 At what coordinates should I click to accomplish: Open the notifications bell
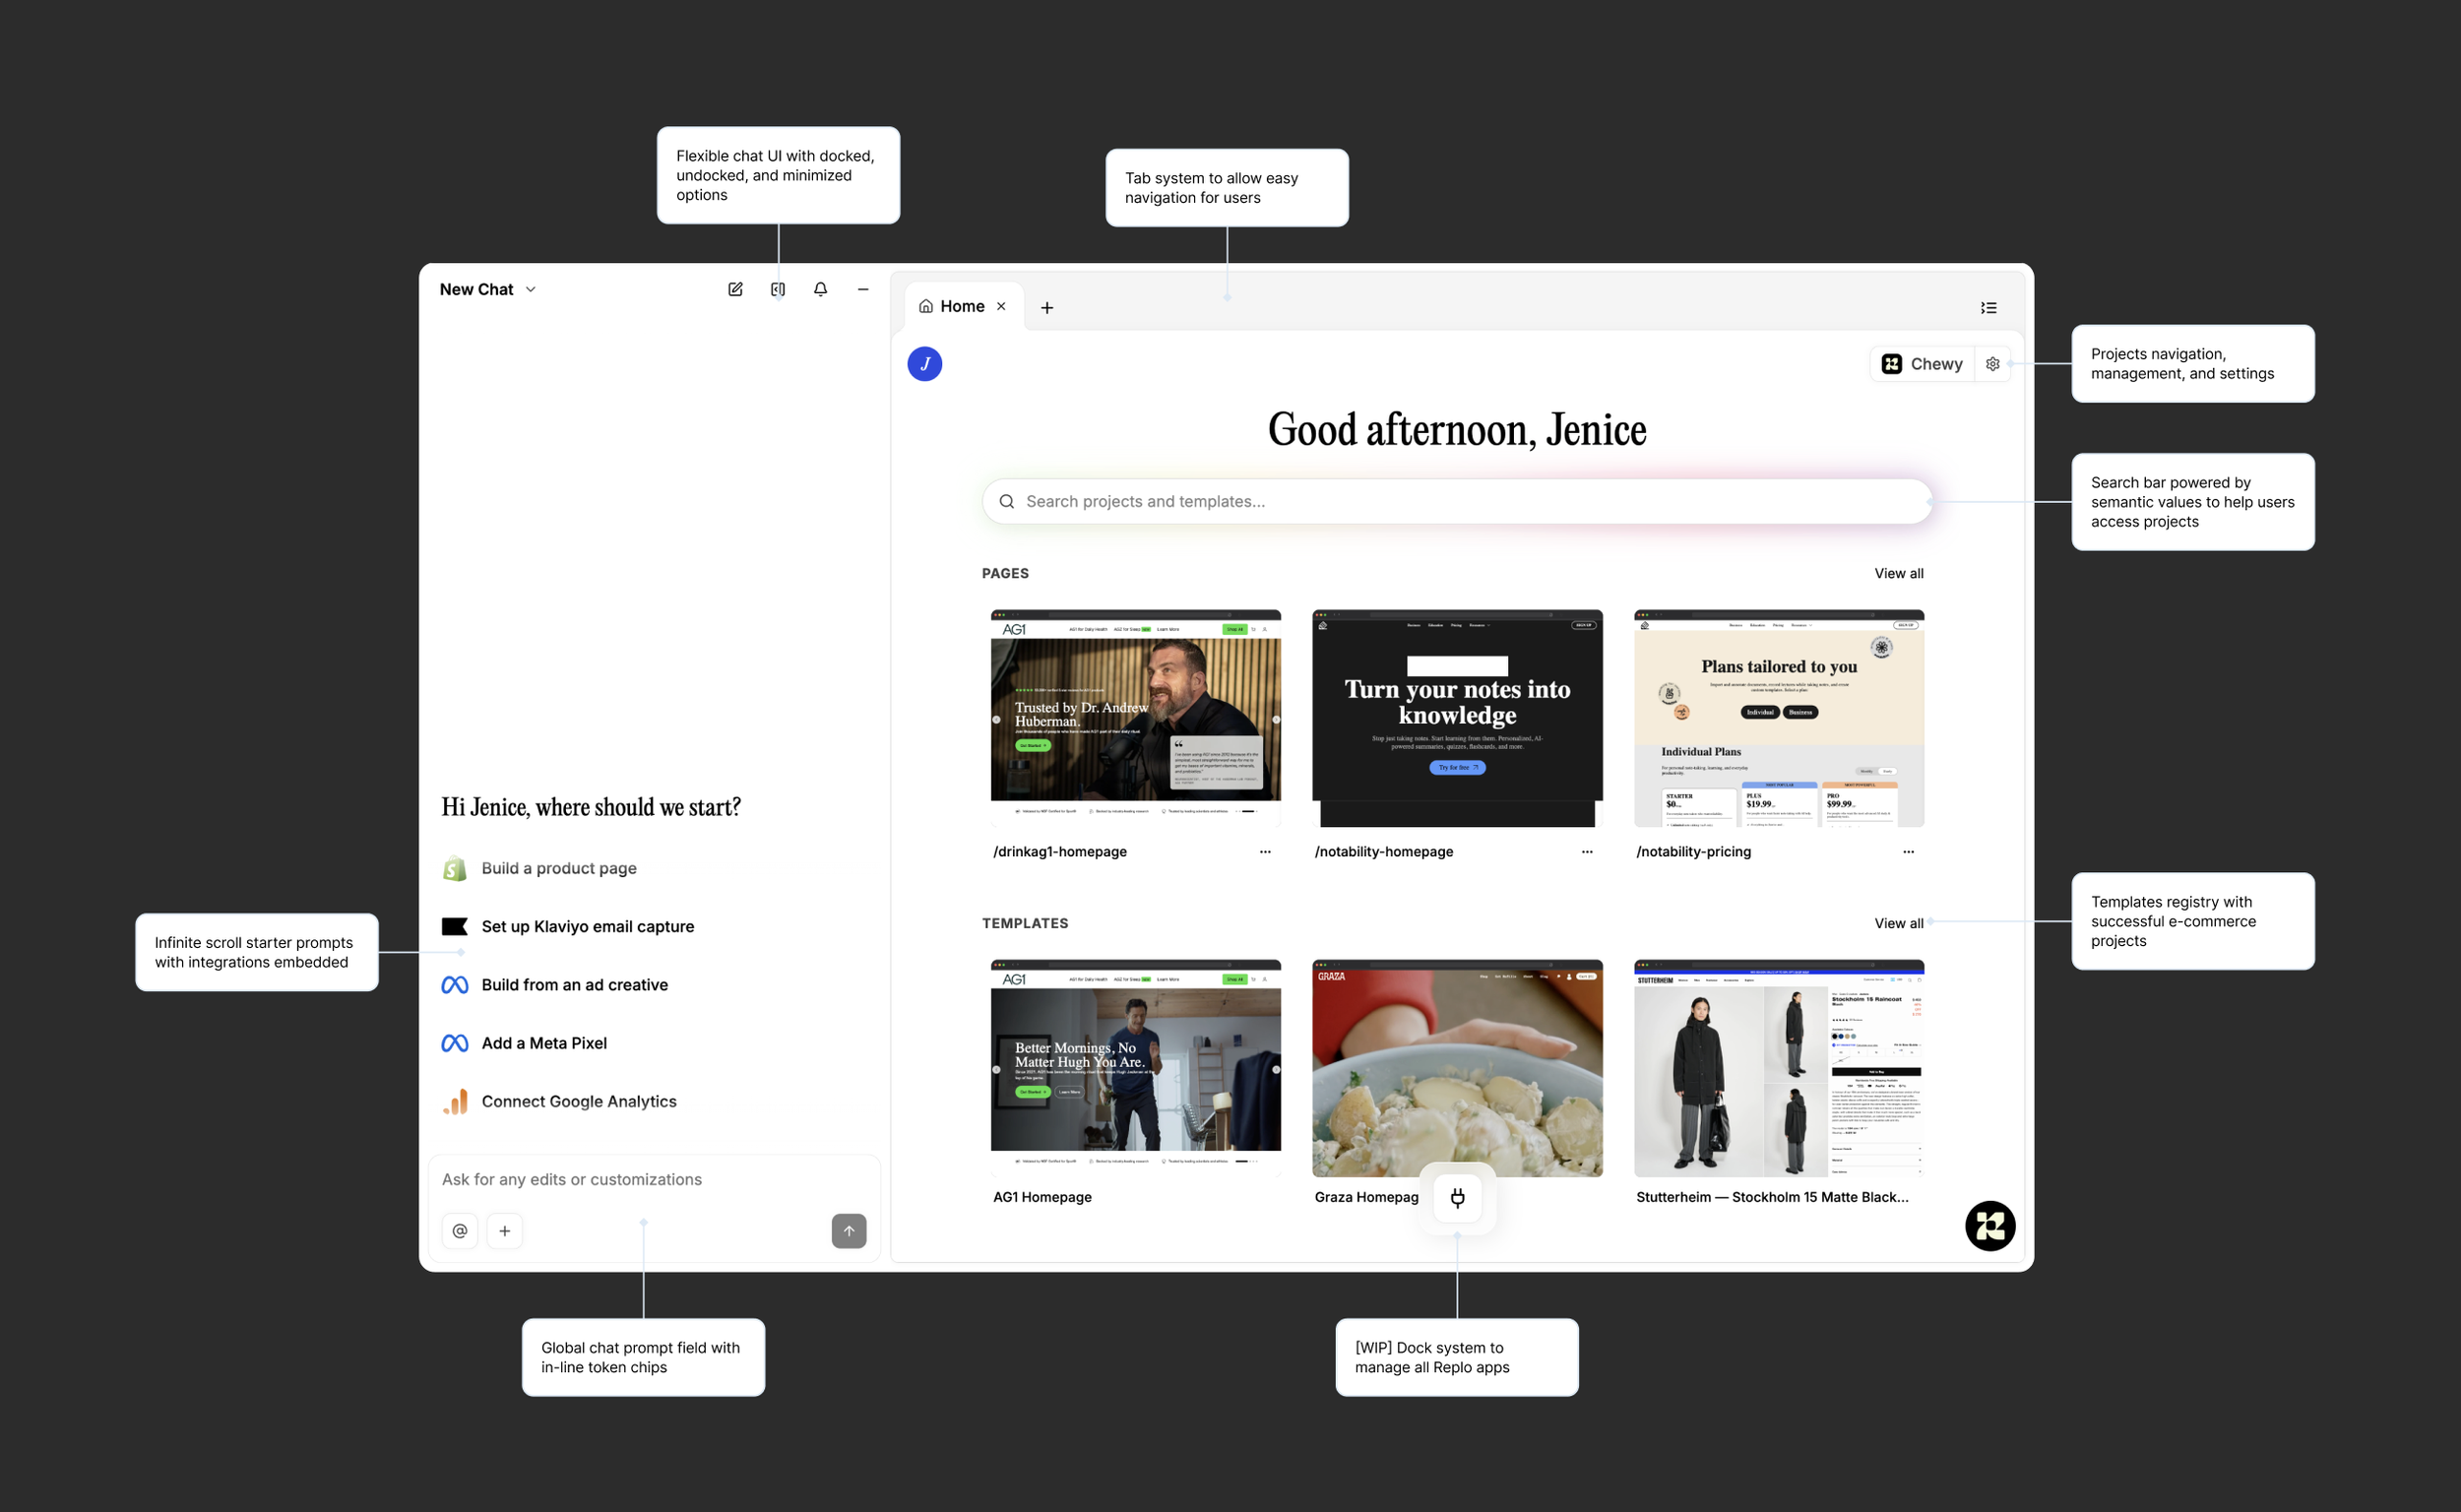pyautogui.click(x=820, y=289)
